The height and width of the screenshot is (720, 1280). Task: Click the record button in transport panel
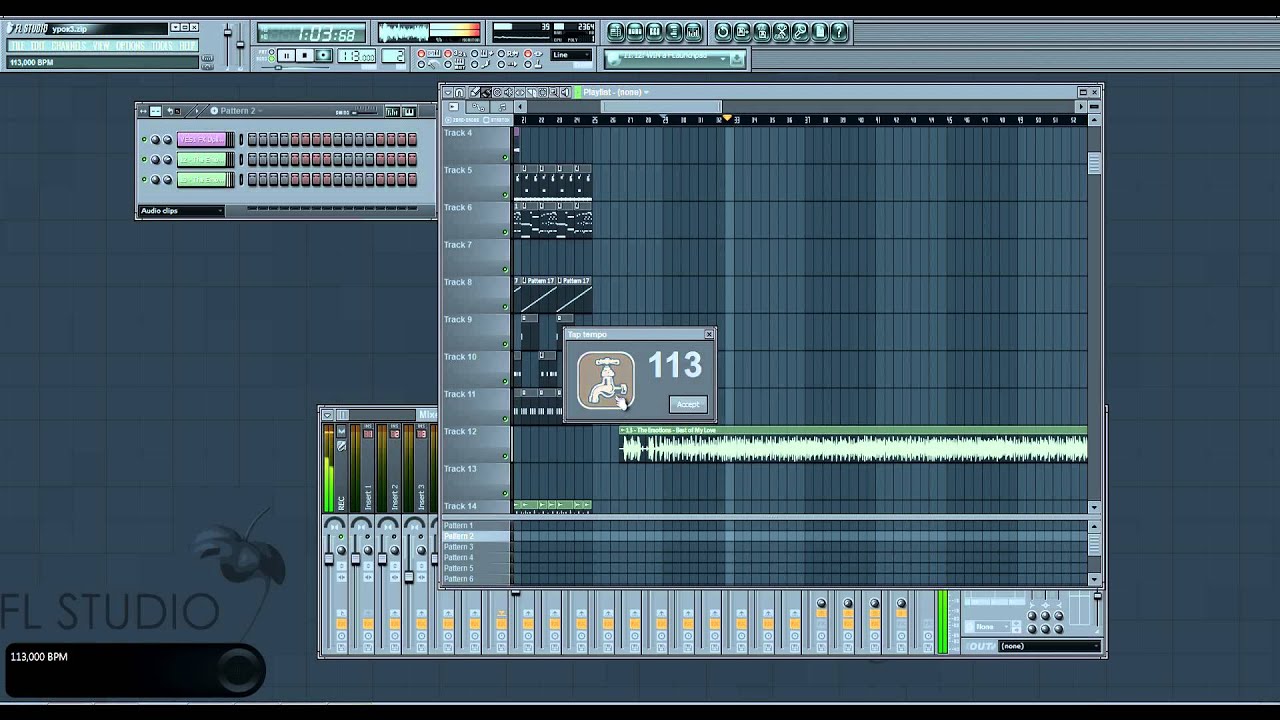point(324,55)
